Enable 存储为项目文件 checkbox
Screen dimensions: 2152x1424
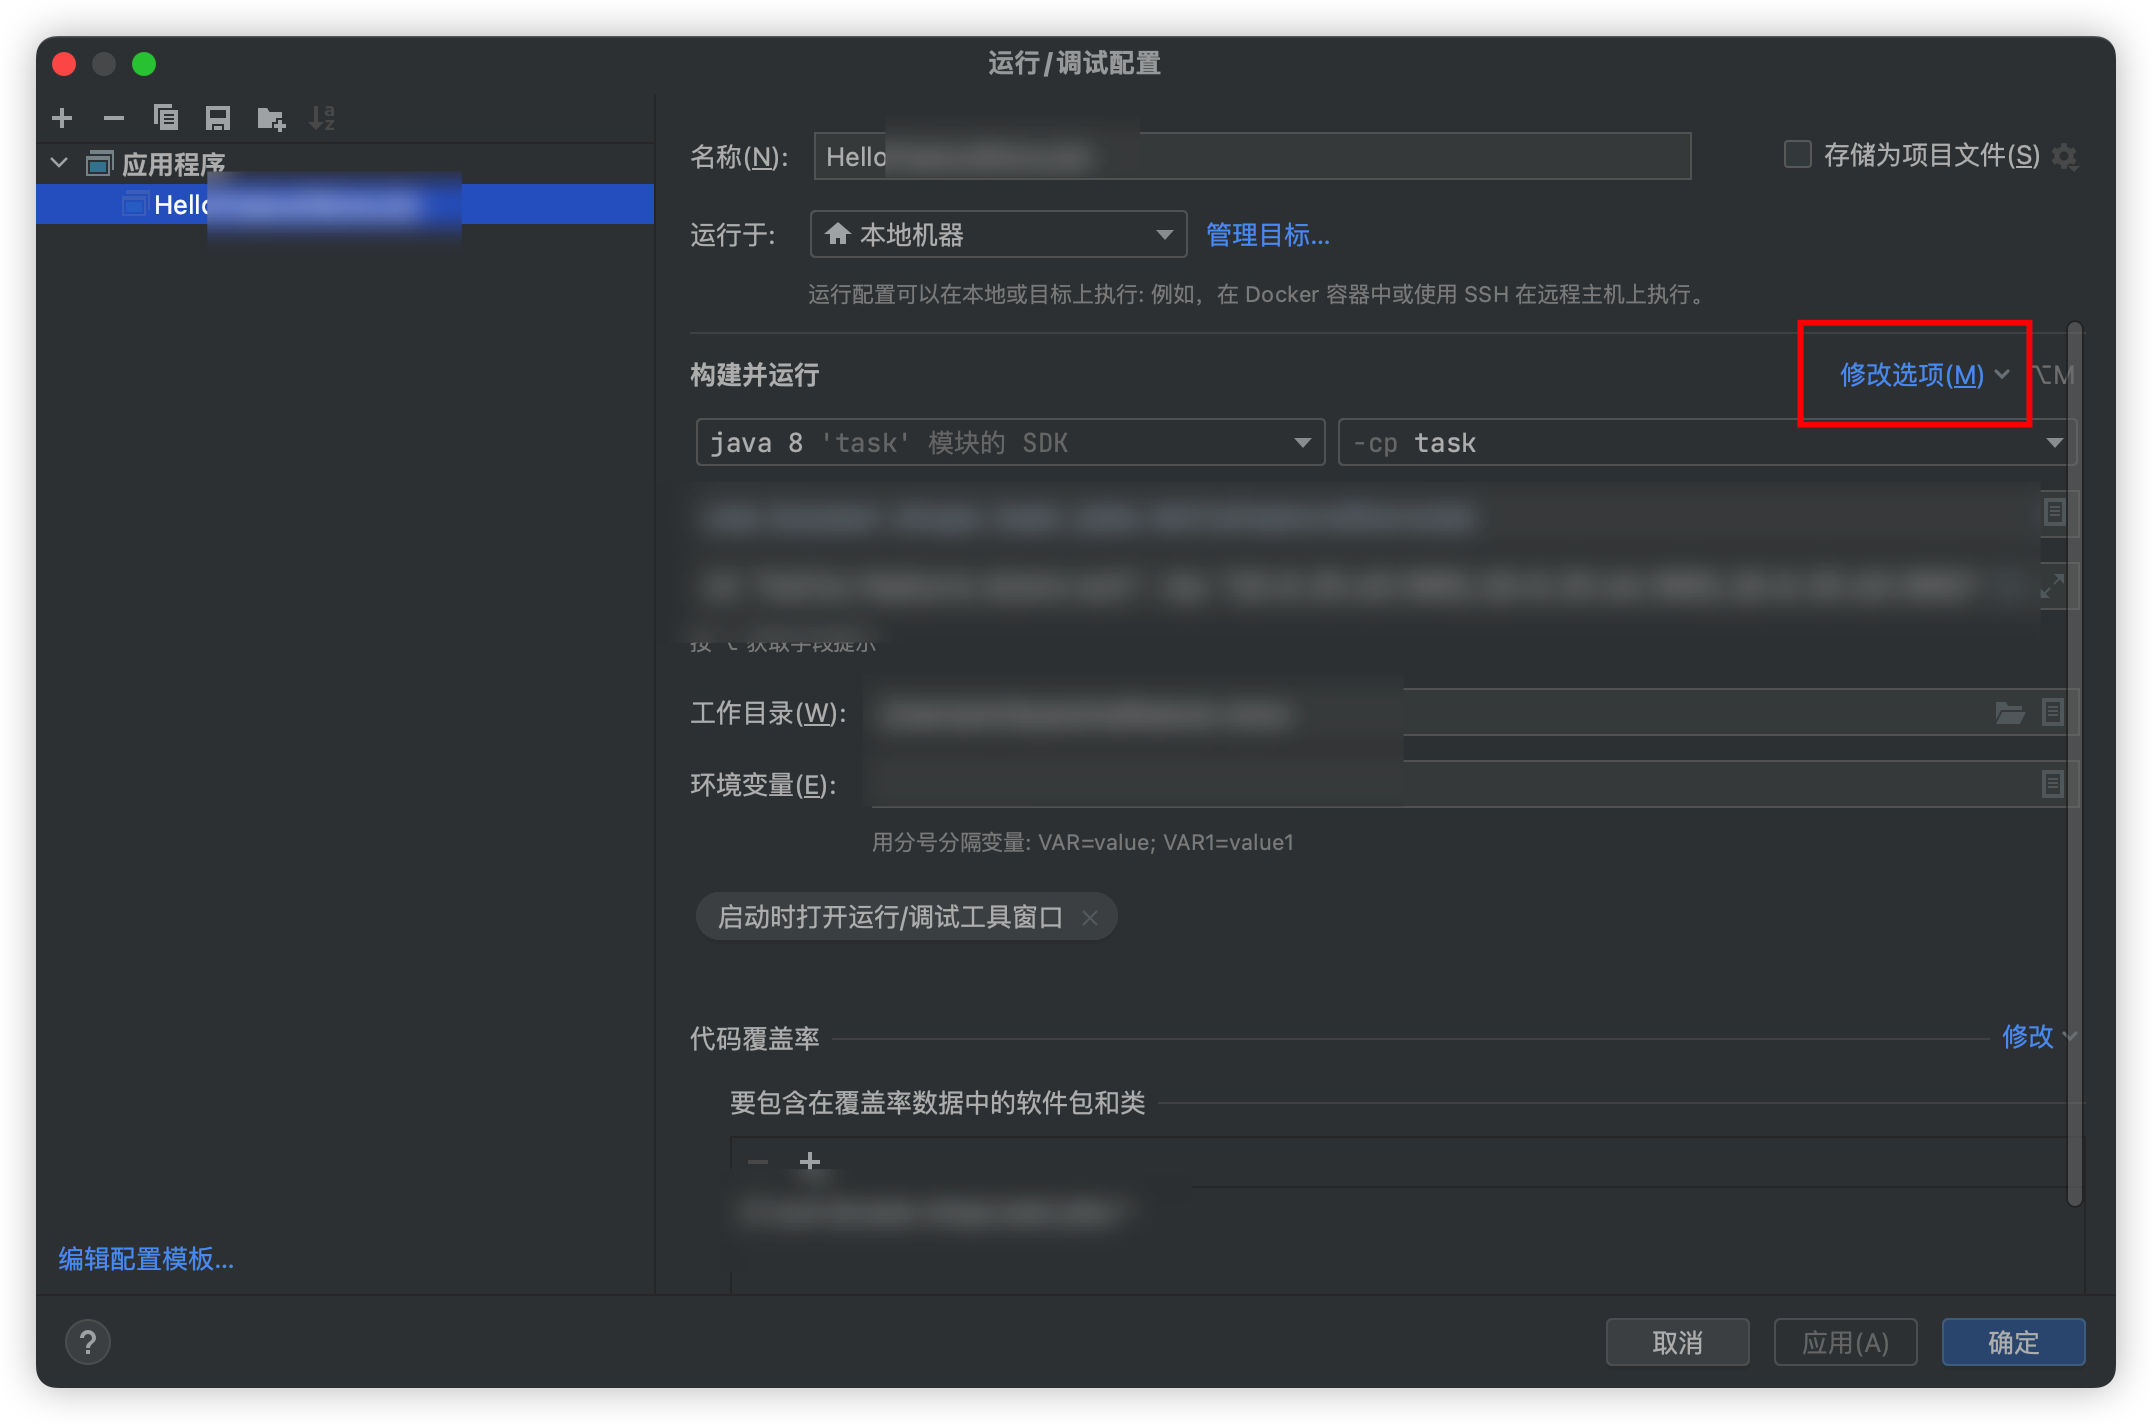pos(1798,155)
